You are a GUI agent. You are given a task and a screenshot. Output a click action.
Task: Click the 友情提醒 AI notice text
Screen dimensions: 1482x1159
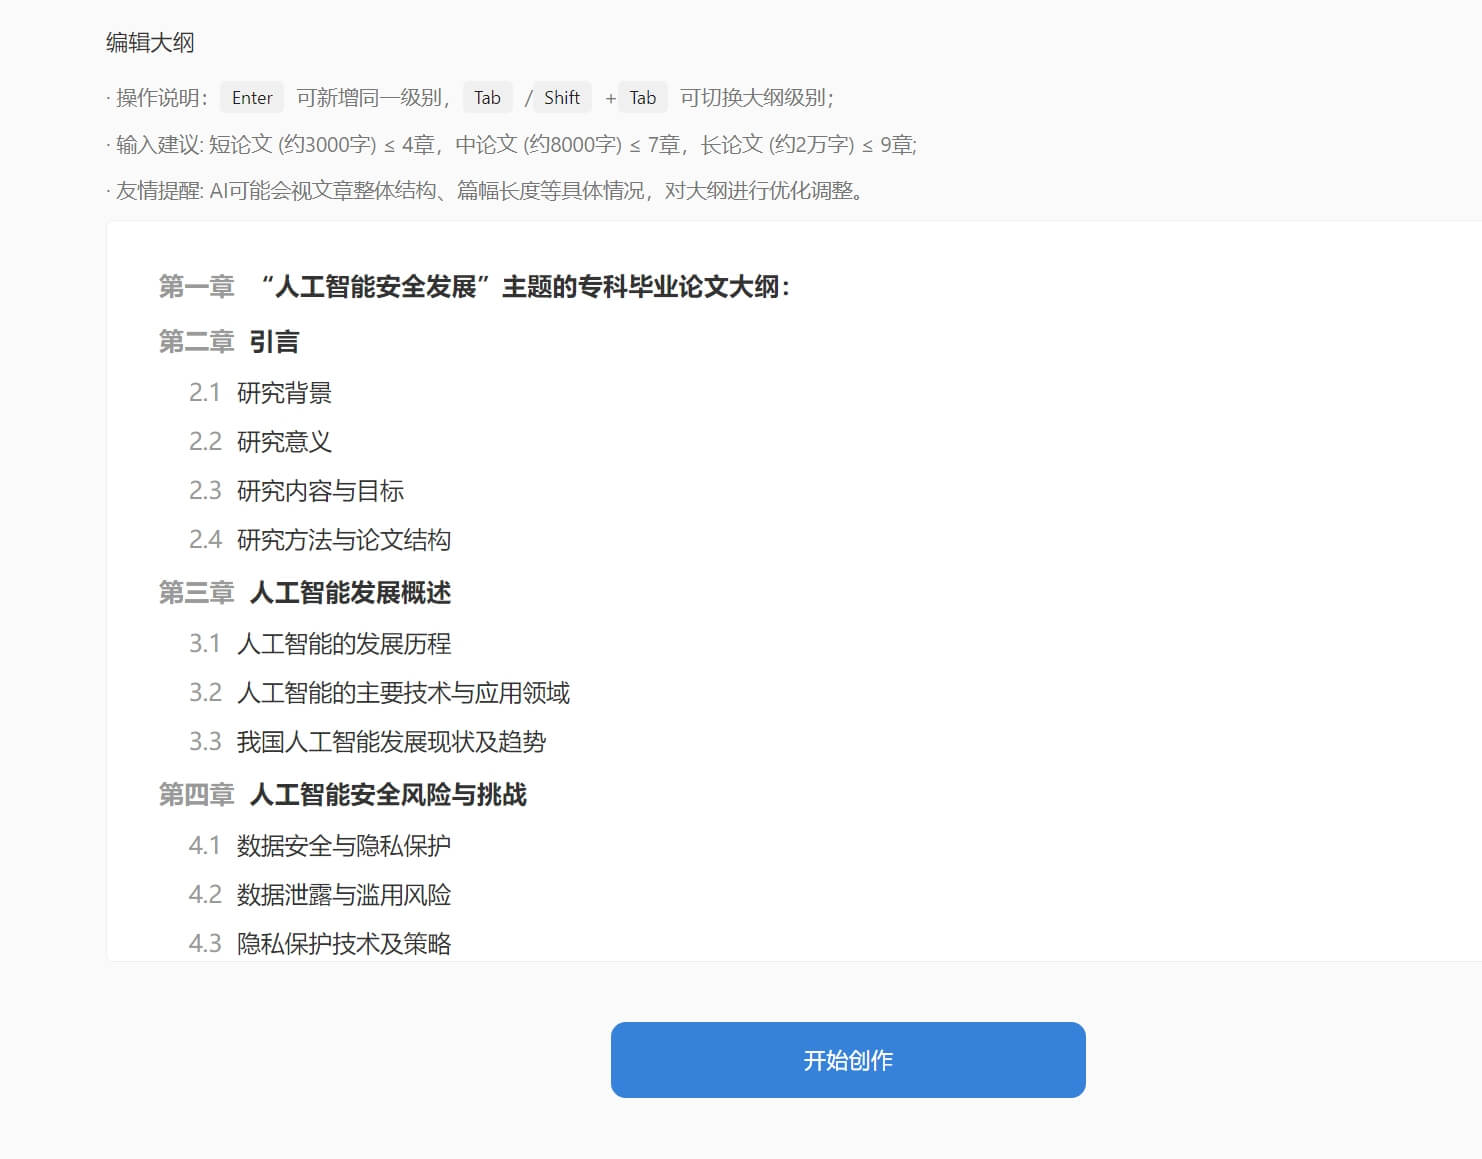(488, 190)
